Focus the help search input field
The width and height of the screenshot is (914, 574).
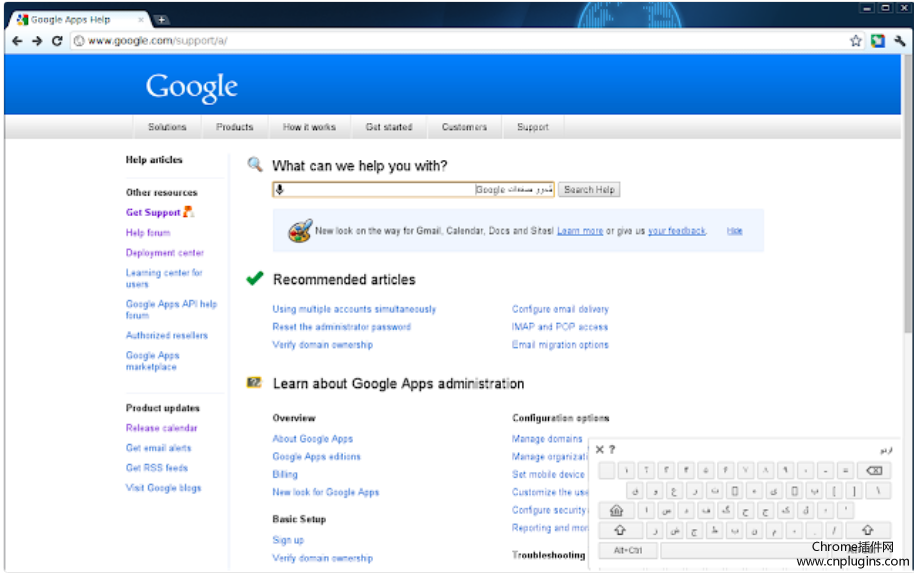coord(413,189)
